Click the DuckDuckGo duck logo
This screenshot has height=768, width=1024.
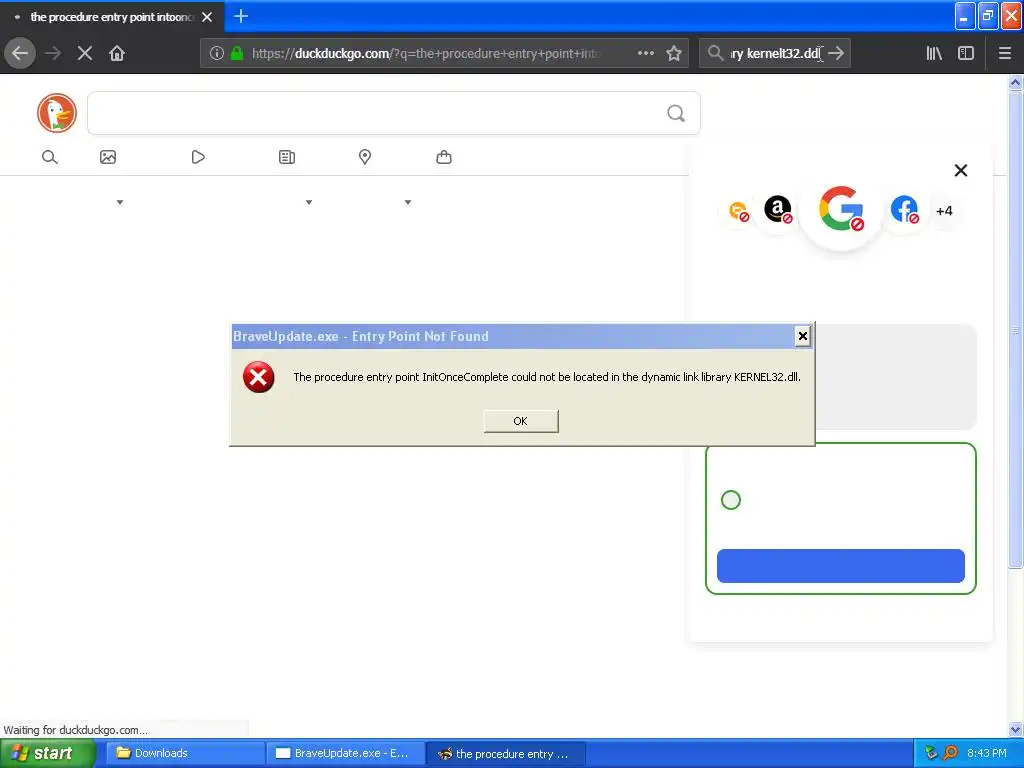coord(57,113)
